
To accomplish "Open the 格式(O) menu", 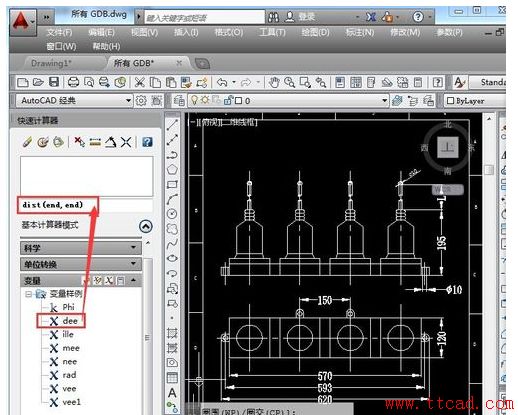I will tap(229, 32).
